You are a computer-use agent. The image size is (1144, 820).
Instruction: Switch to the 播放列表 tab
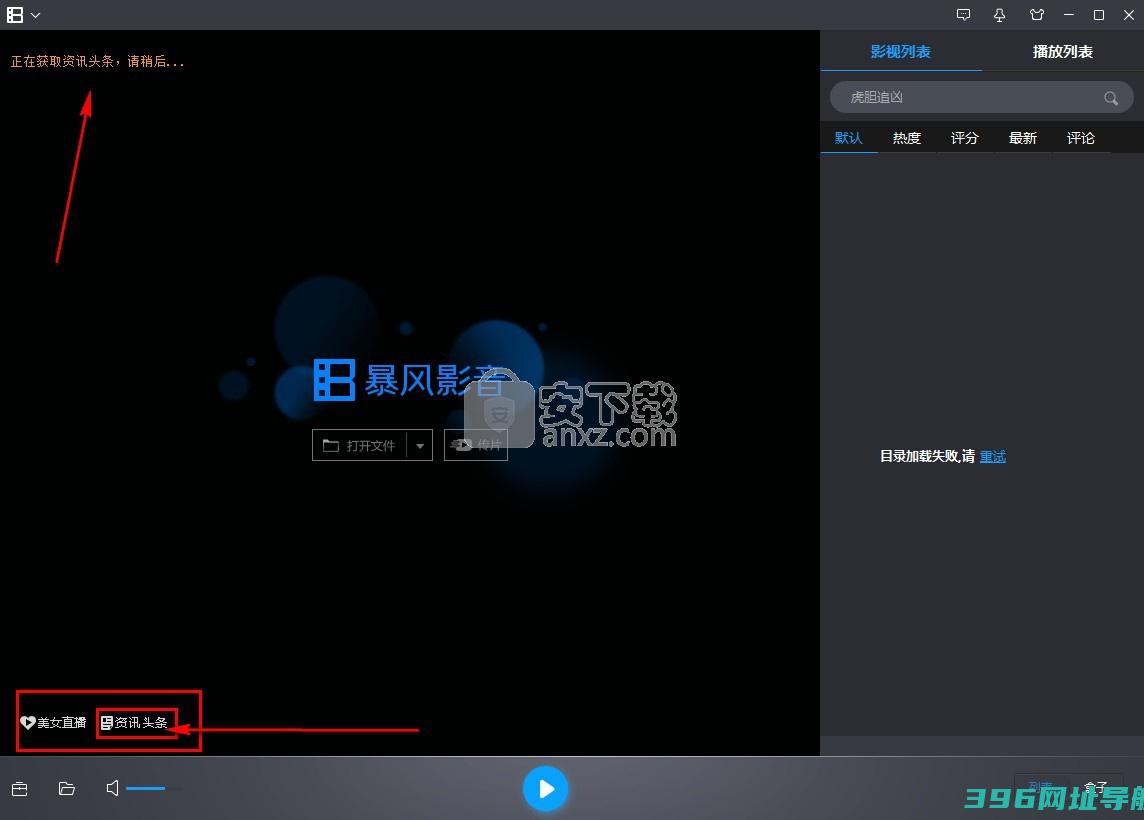click(x=1062, y=51)
